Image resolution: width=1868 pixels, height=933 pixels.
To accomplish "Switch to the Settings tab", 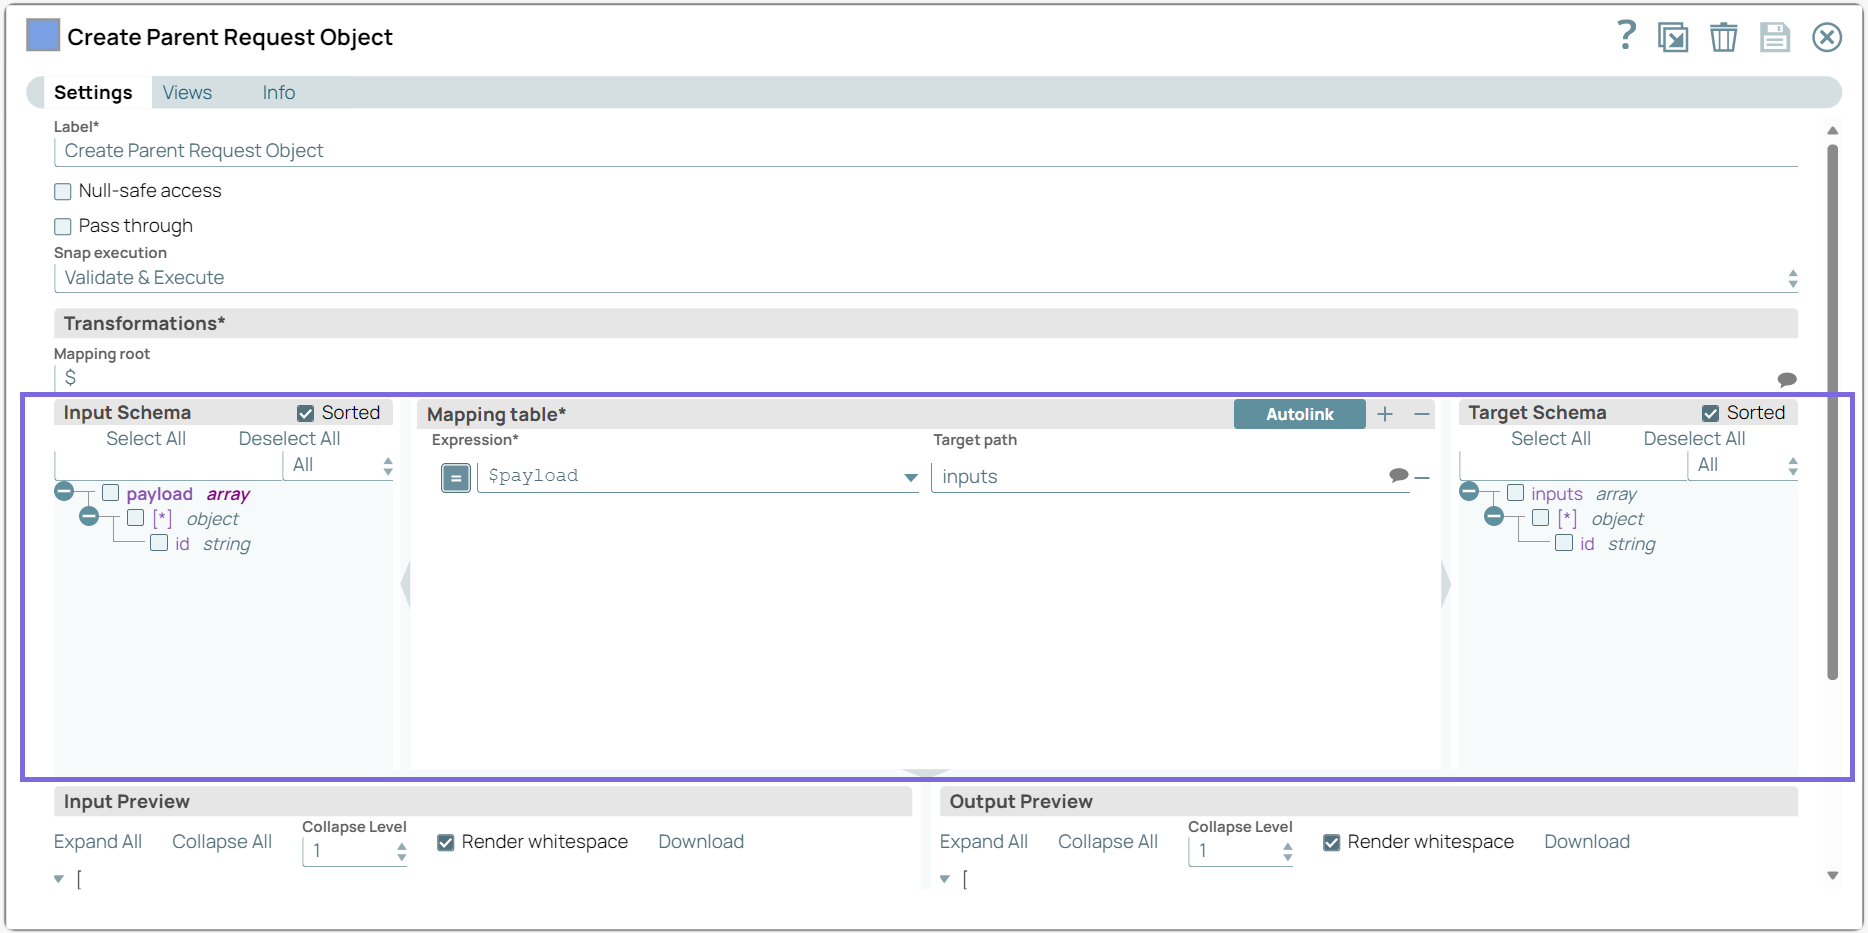I will point(93,92).
